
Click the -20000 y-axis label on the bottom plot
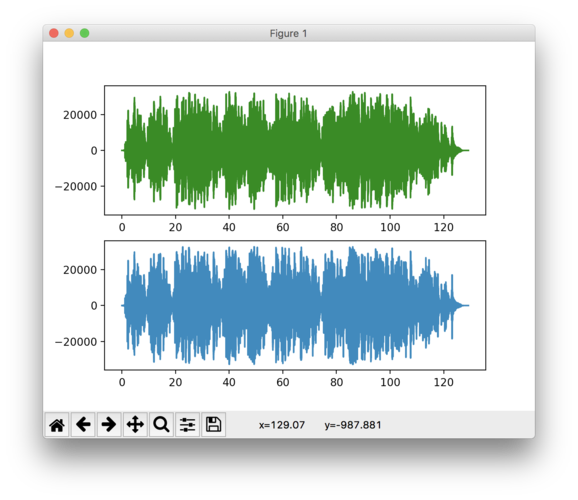[x=76, y=342]
